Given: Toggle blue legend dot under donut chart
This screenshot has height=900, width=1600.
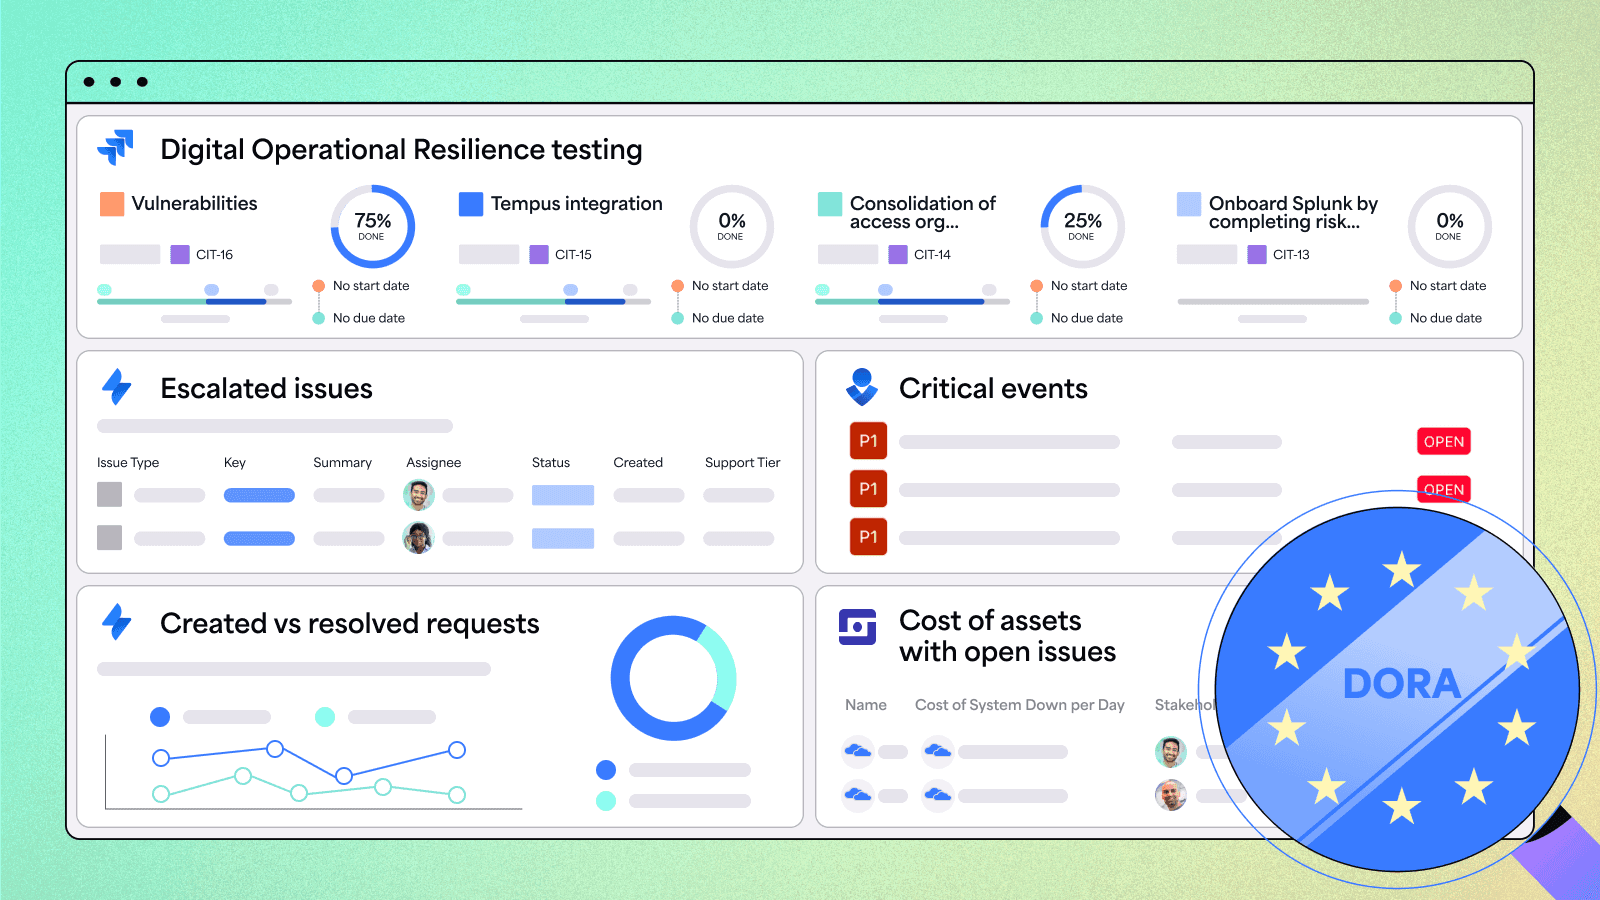Looking at the screenshot, I should tap(605, 770).
